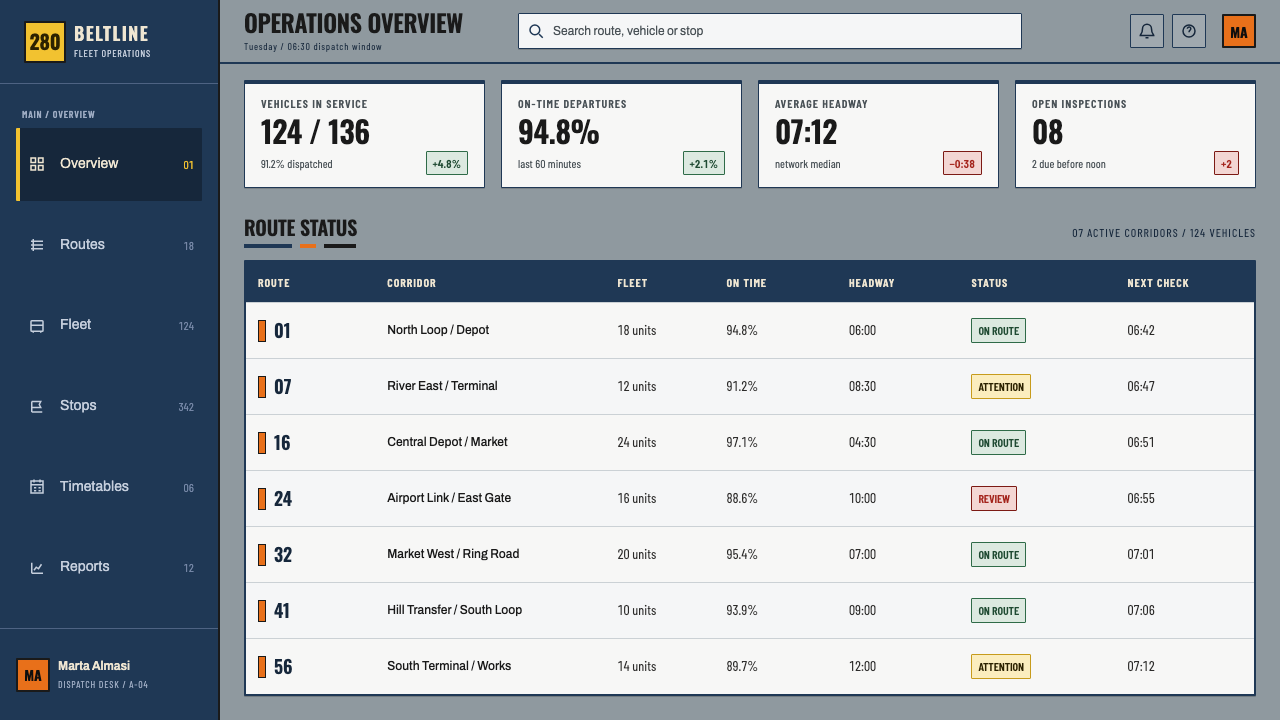The image size is (1280, 720).
Task: Go to the Fleet section
Action: pyautogui.click(x=109, y=325)
